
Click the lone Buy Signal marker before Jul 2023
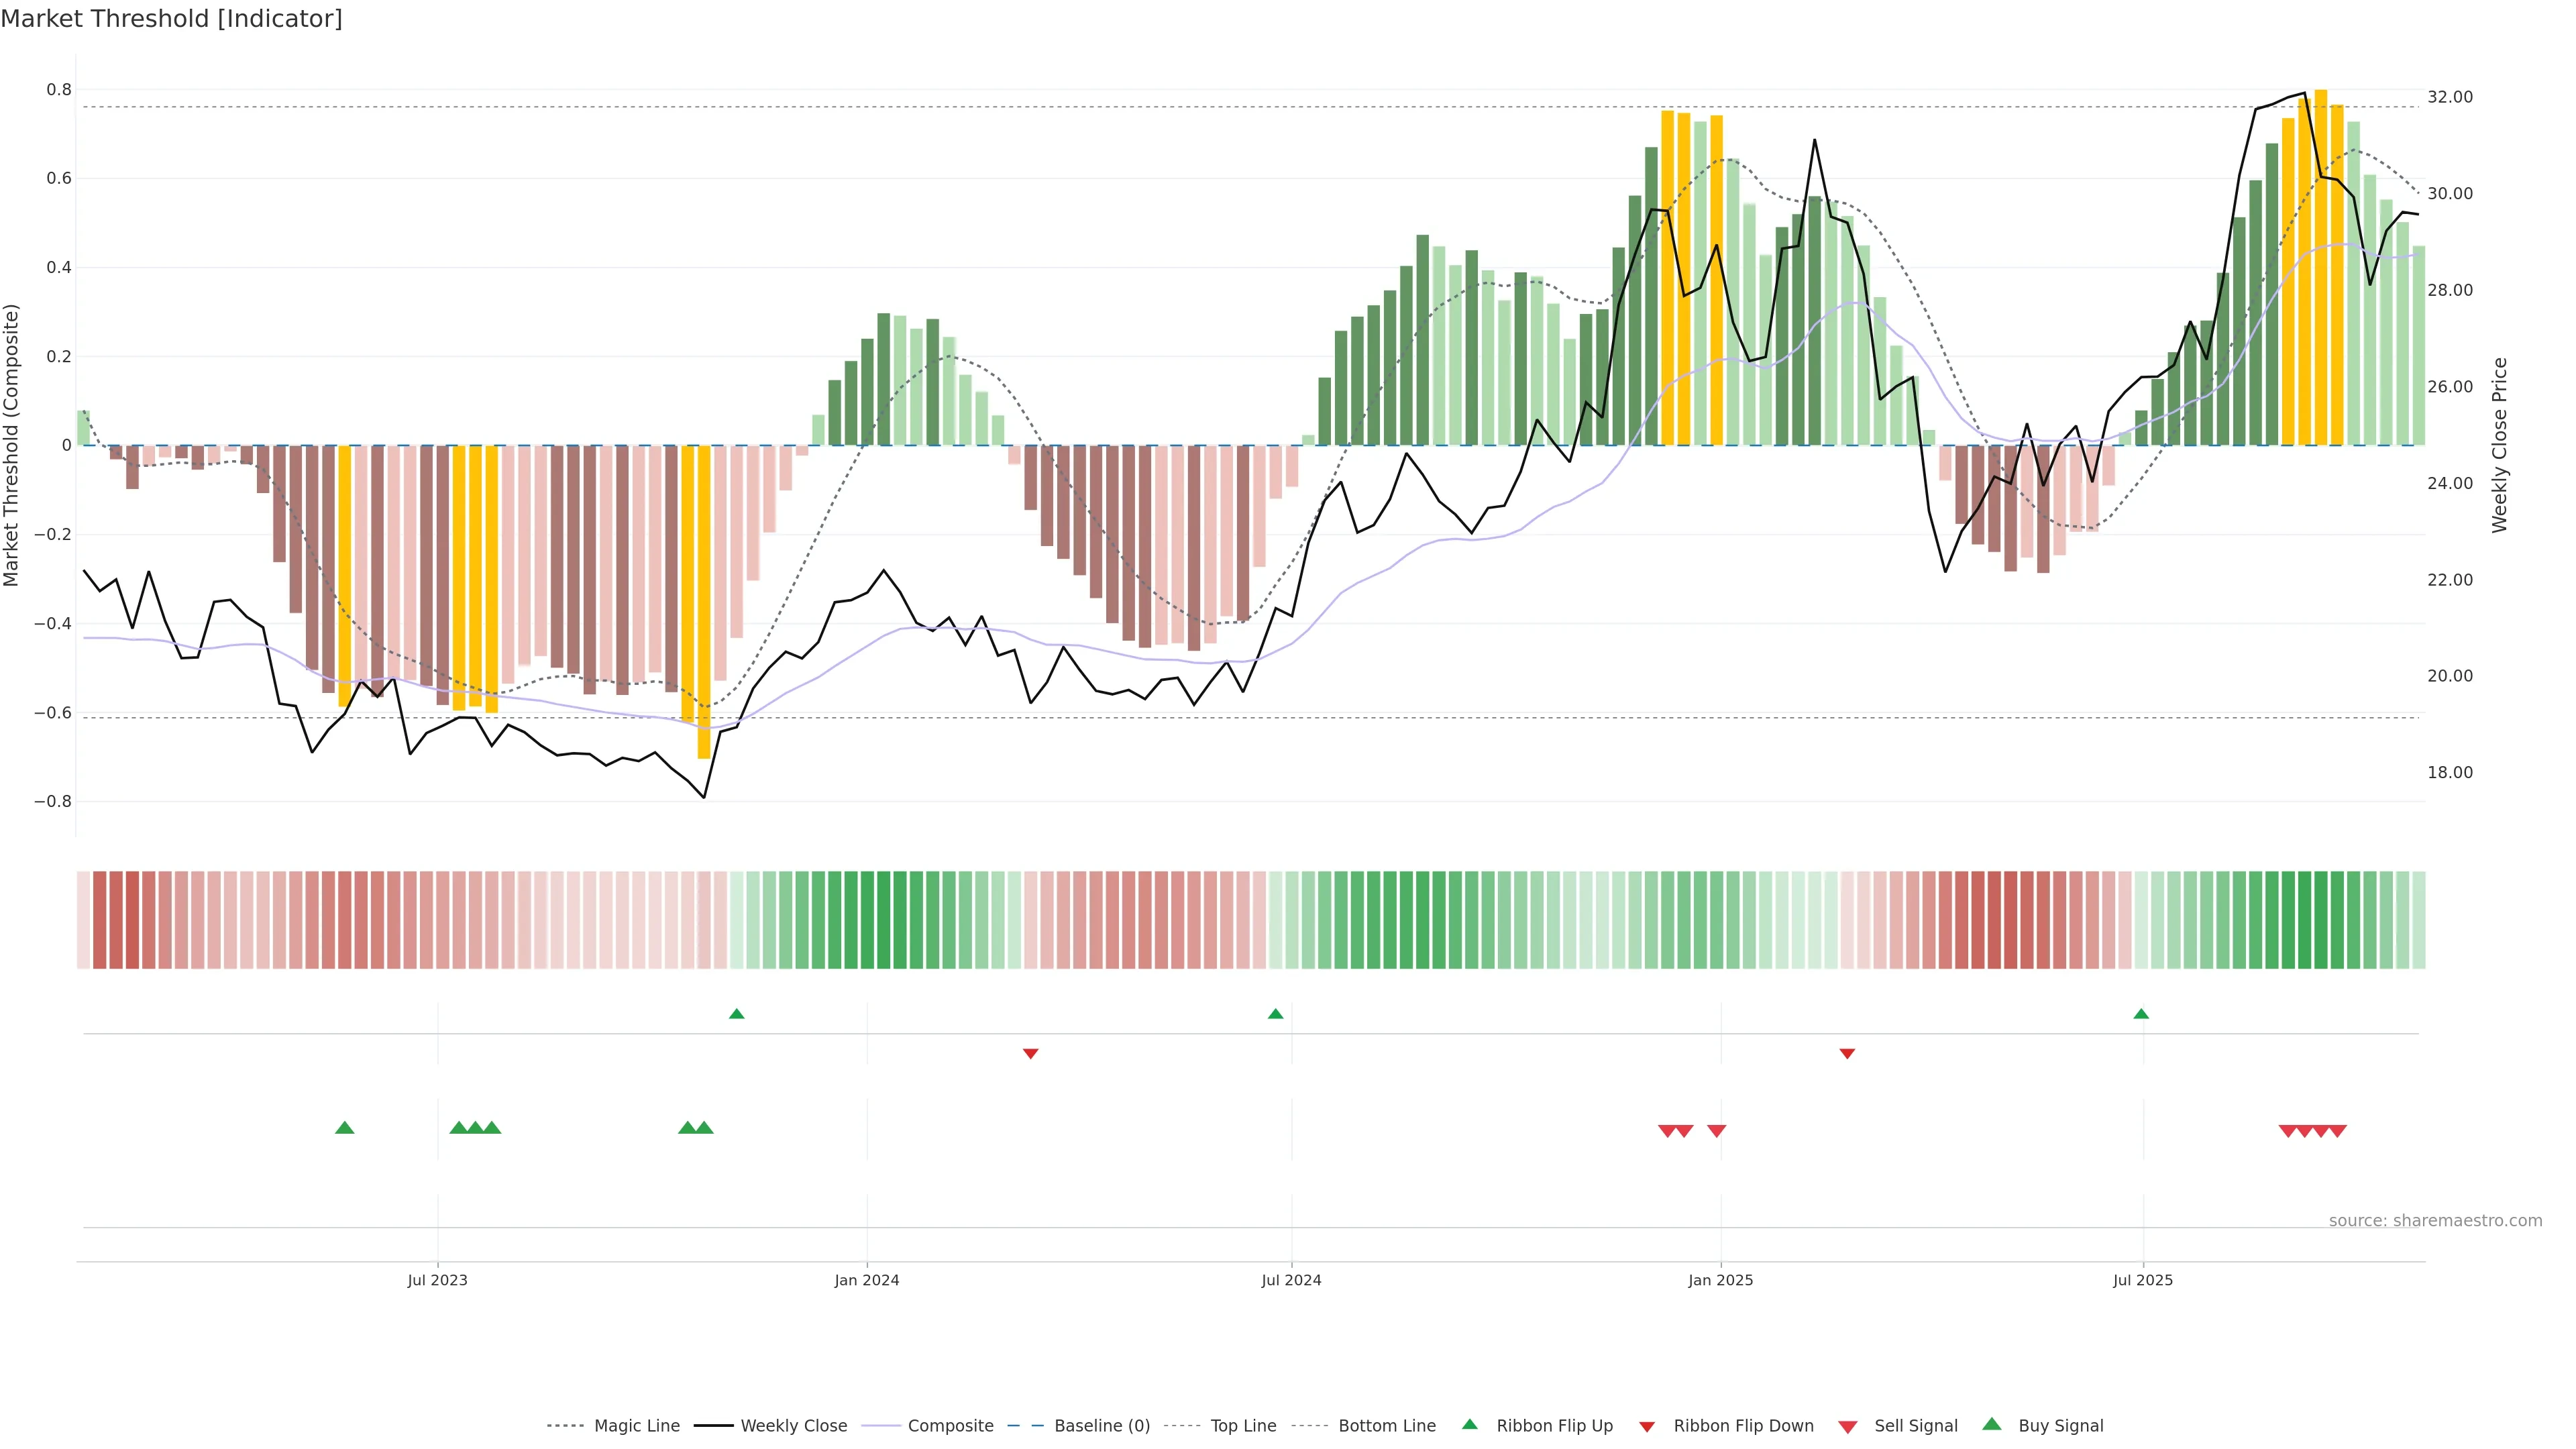[344, 1128]
